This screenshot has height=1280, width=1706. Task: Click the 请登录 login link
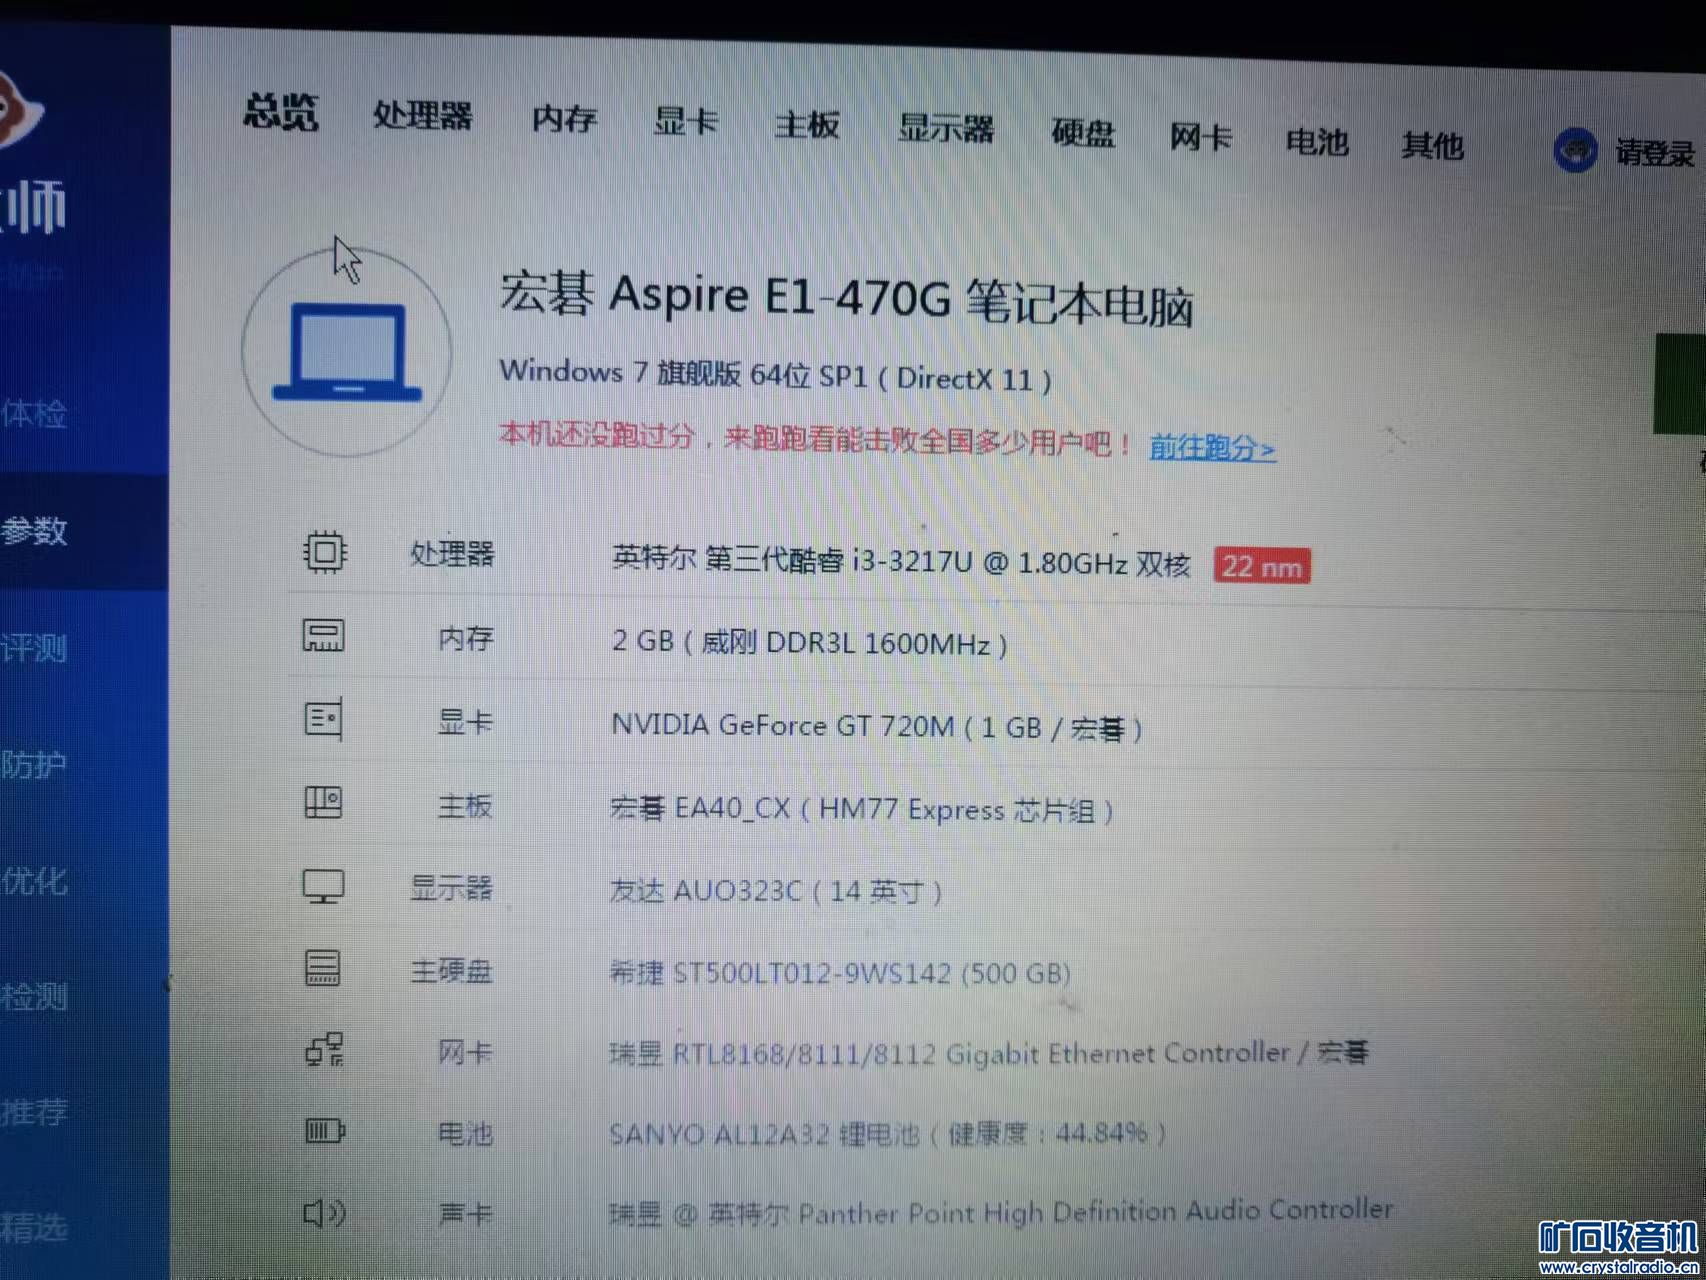coord(1654,153)
